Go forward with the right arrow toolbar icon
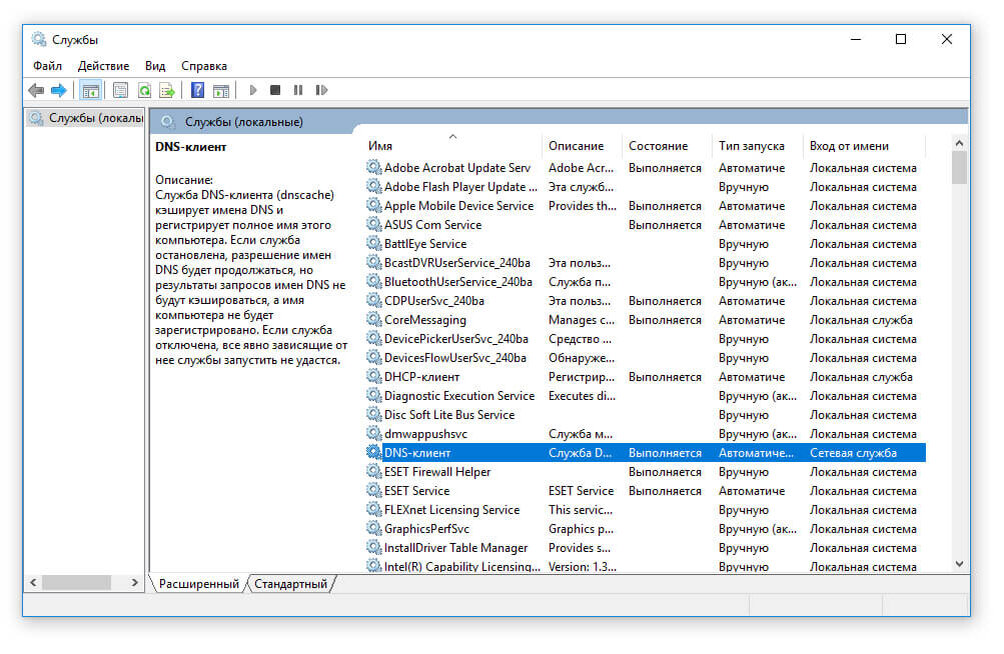This screenshot has height=654, width=1004. [x=58, y=90]
